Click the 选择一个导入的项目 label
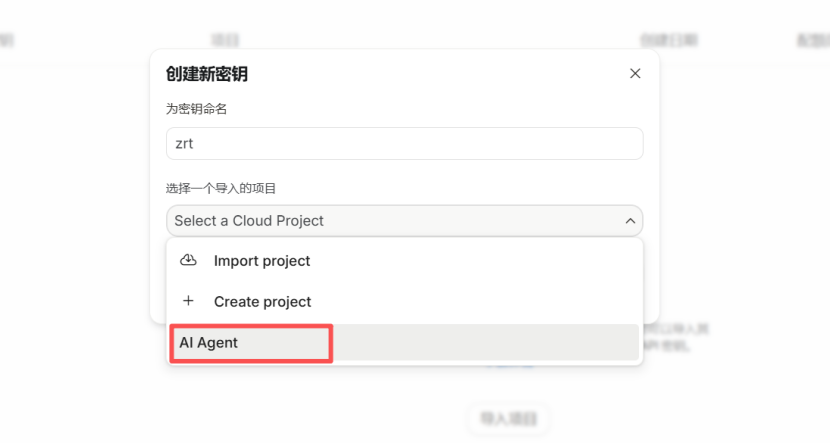Image resolution: width=830 pixels, height=444 pixels. point(221,188)
